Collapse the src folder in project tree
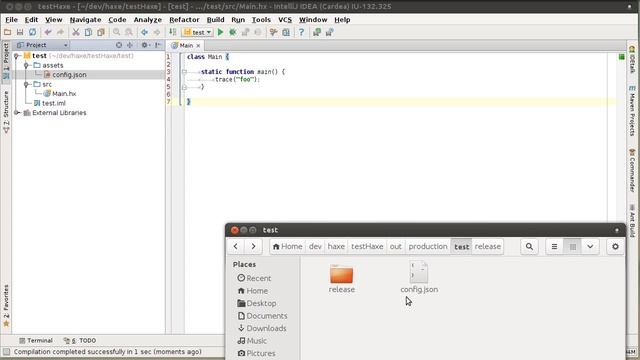The image size is (640, 360). [x=26, y=84]
